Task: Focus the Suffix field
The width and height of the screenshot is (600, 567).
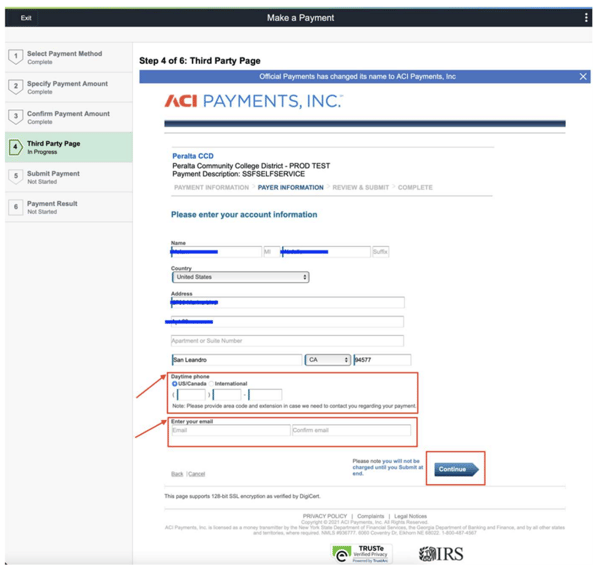Action: (380, 252)
